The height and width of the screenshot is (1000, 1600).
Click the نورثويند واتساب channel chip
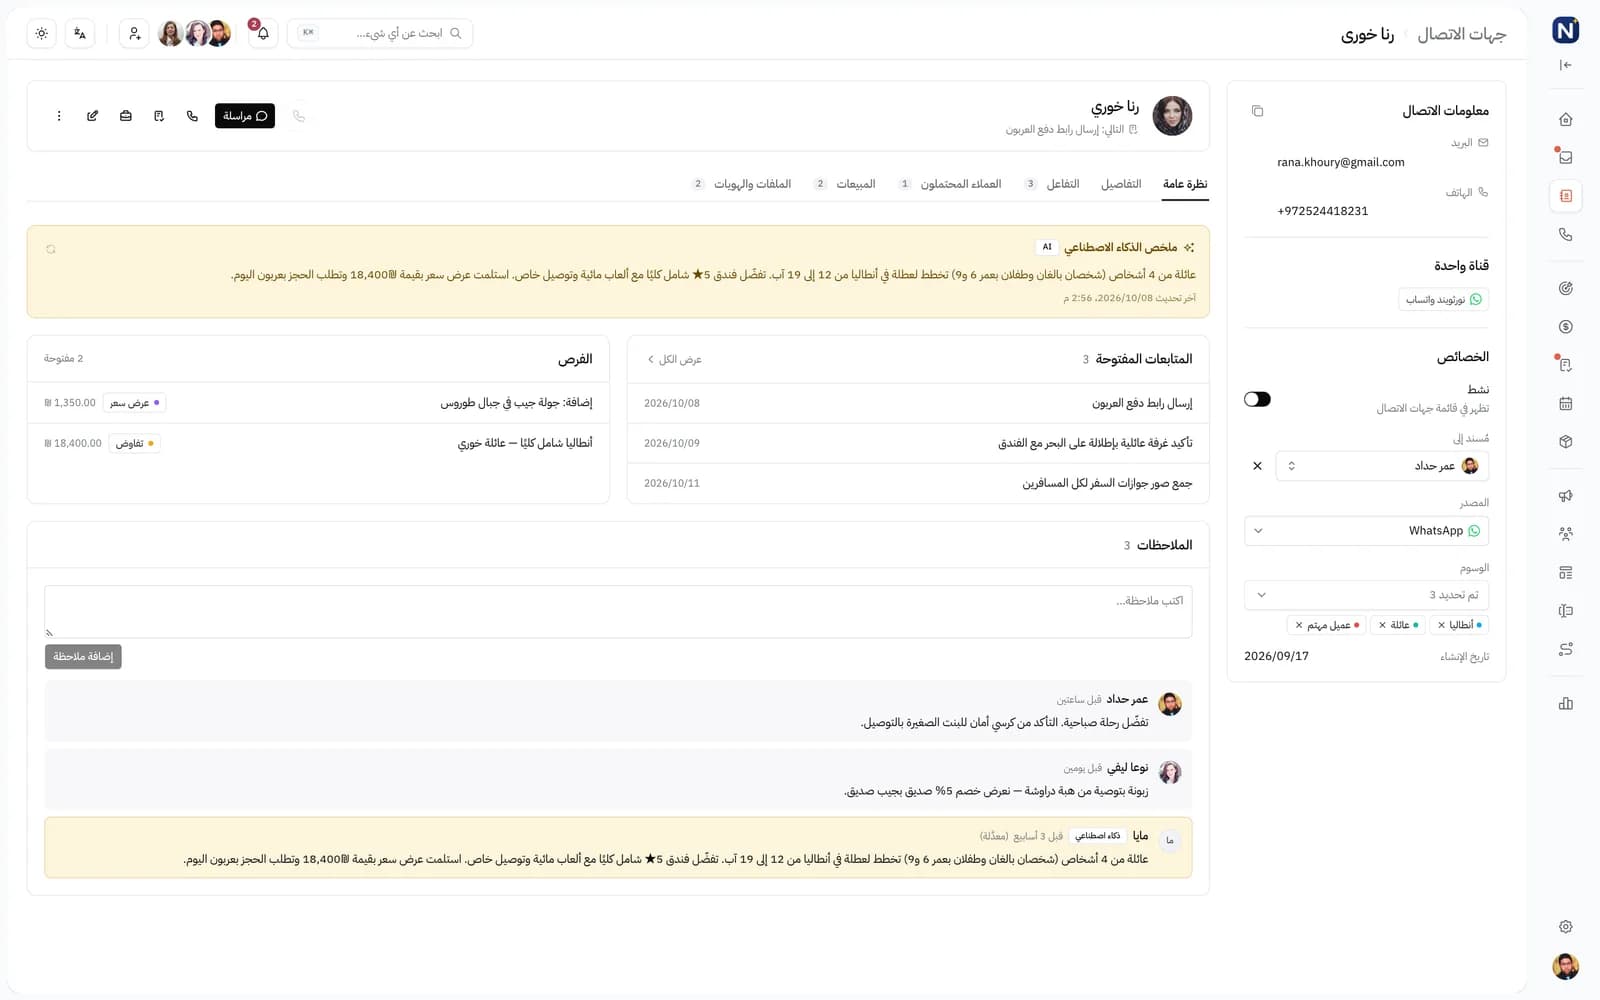point(1443,299)
